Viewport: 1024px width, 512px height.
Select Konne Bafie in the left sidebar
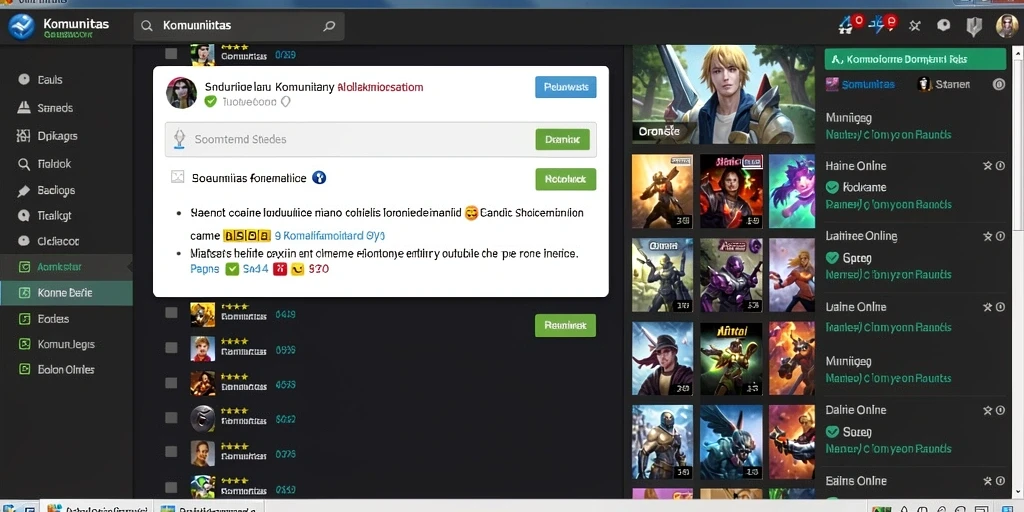[66, 293]
